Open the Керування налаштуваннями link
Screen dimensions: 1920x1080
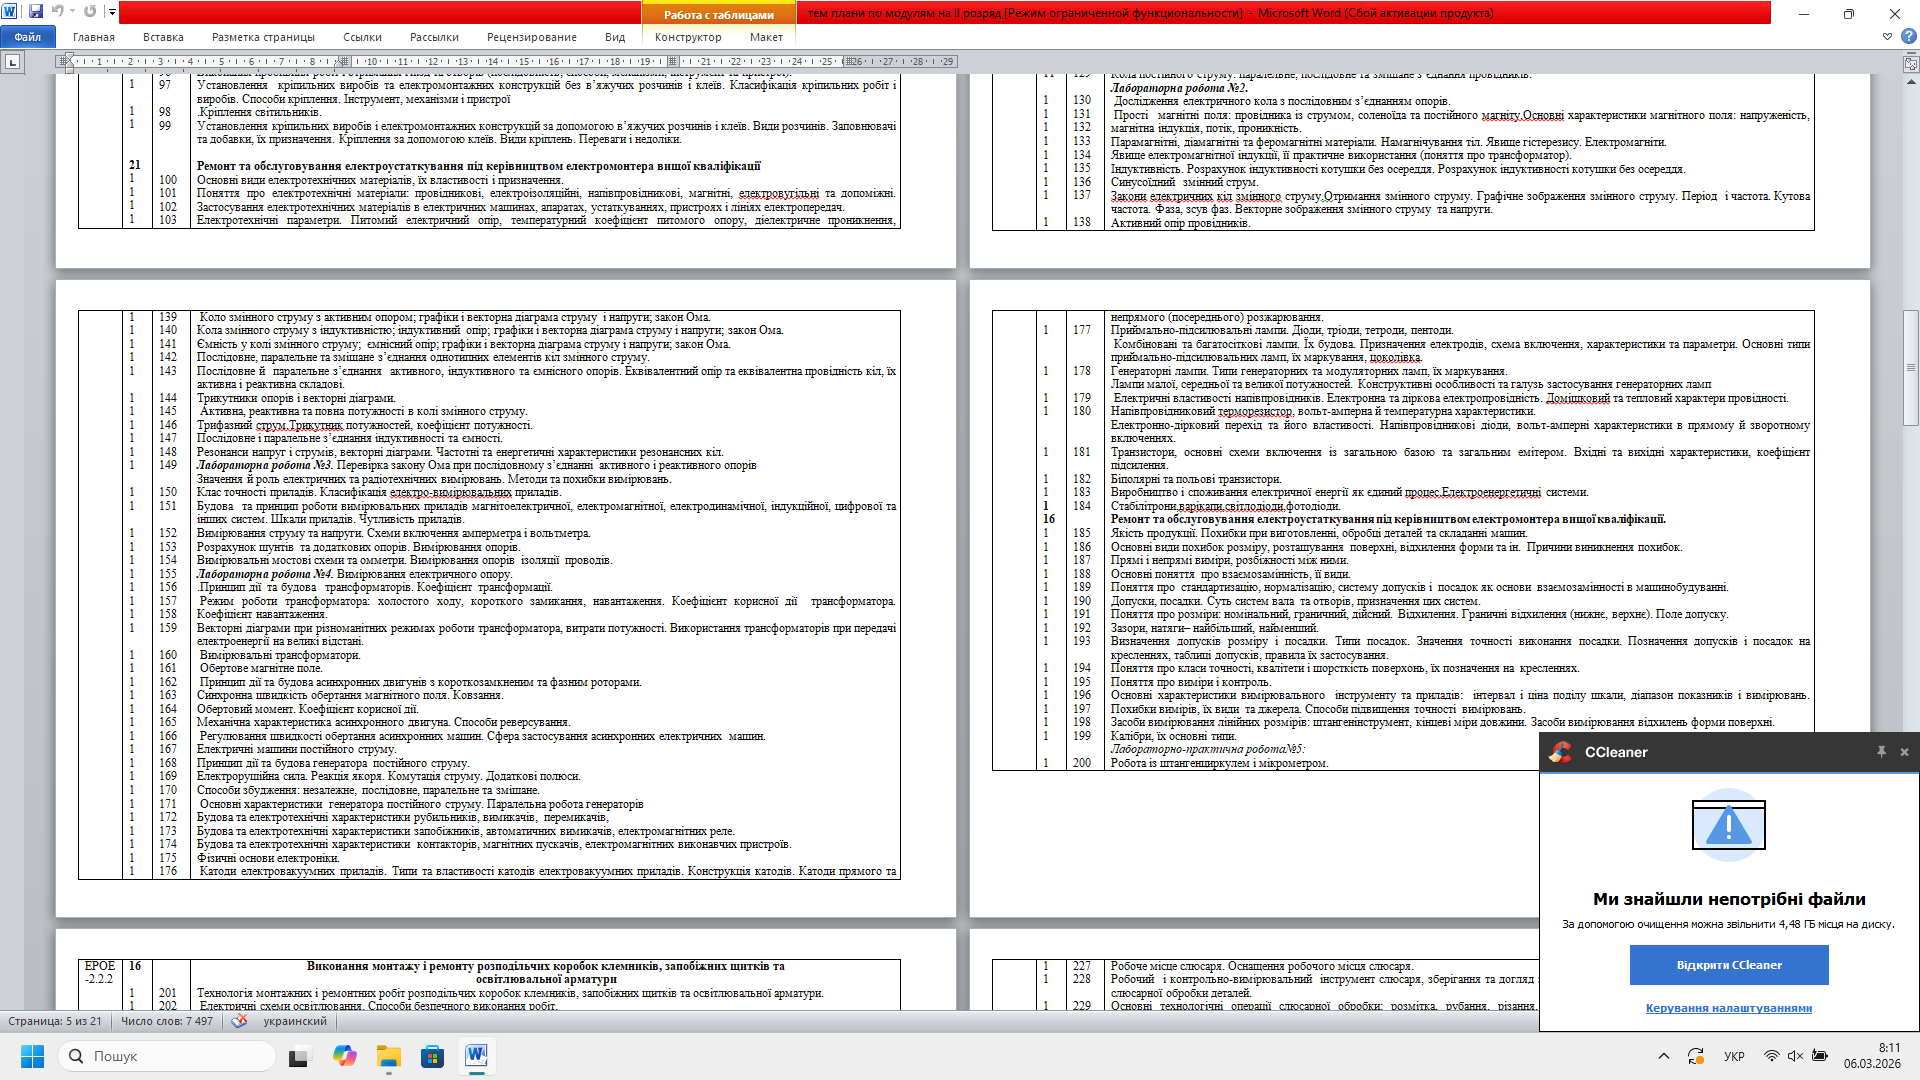click(1728, 1008)
